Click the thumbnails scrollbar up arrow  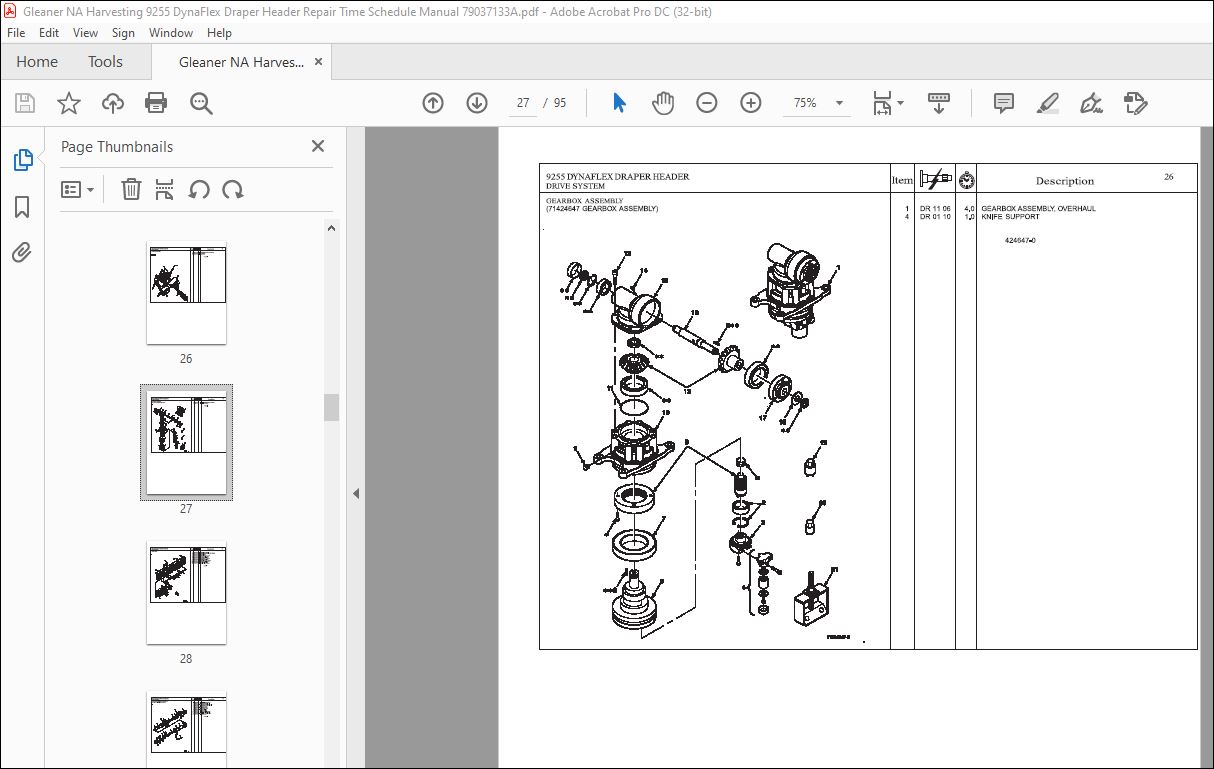point(331,228)
